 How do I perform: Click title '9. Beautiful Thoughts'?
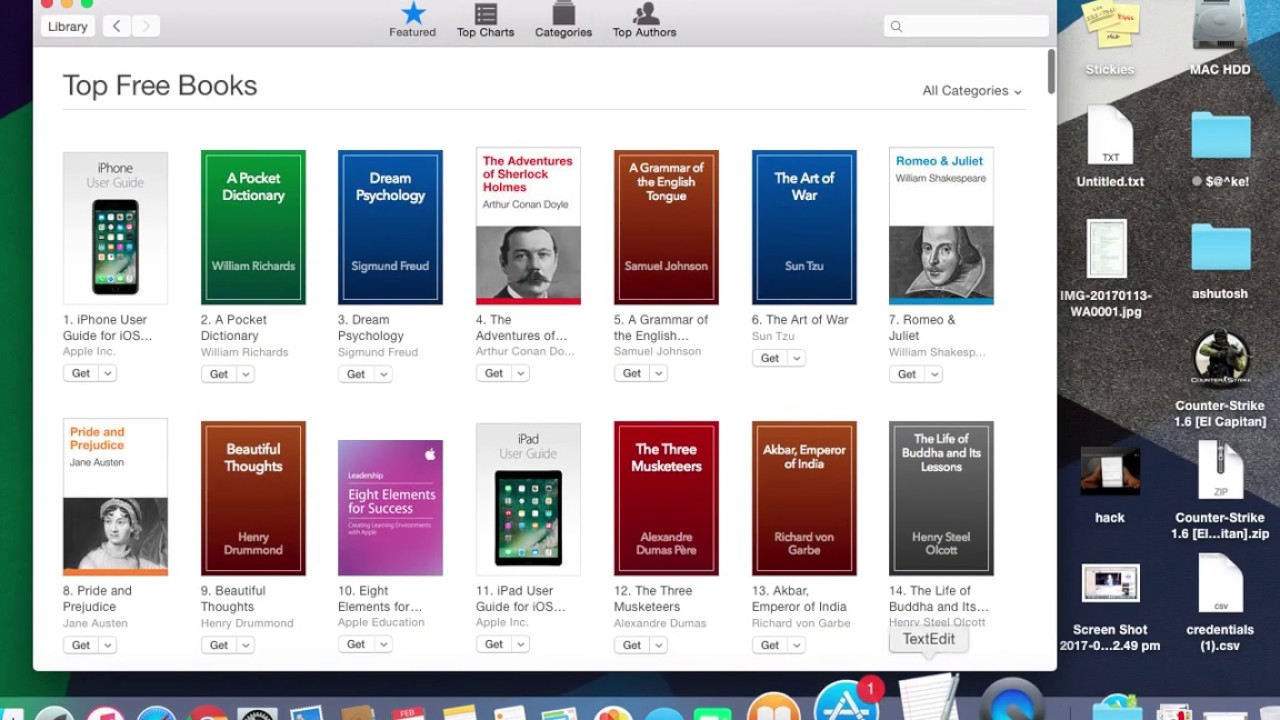pos(233,599)
